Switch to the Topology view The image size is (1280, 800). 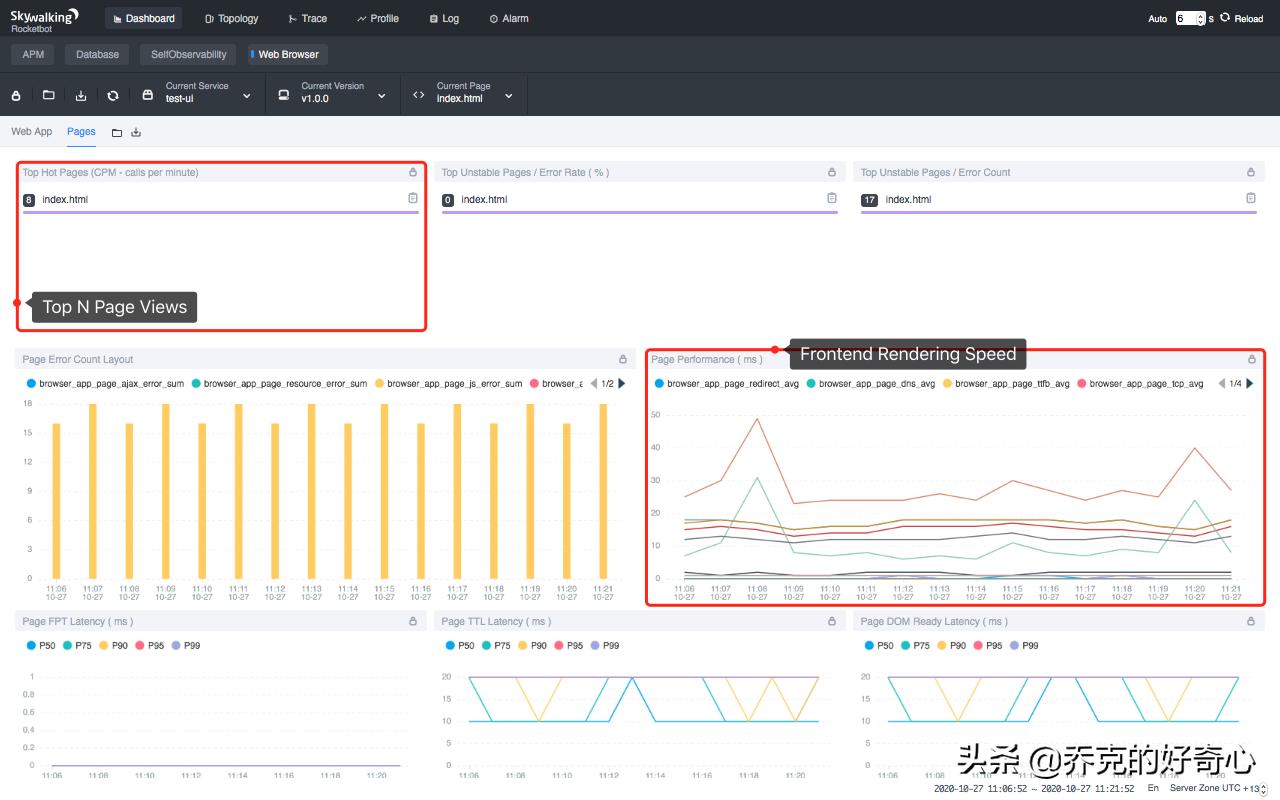pyautogui.click(x=231, y=18)
